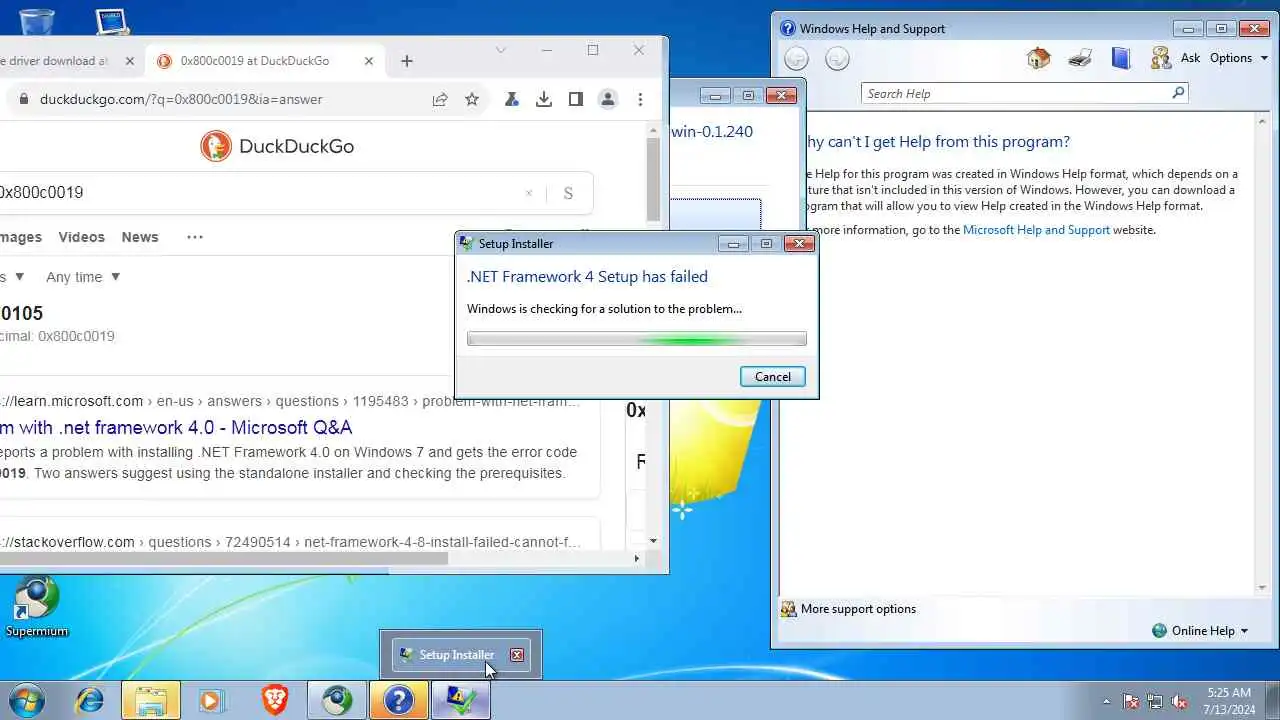Click Windows Start button
This screenshot has height=720, width=1280.
(x=27, y=700)
